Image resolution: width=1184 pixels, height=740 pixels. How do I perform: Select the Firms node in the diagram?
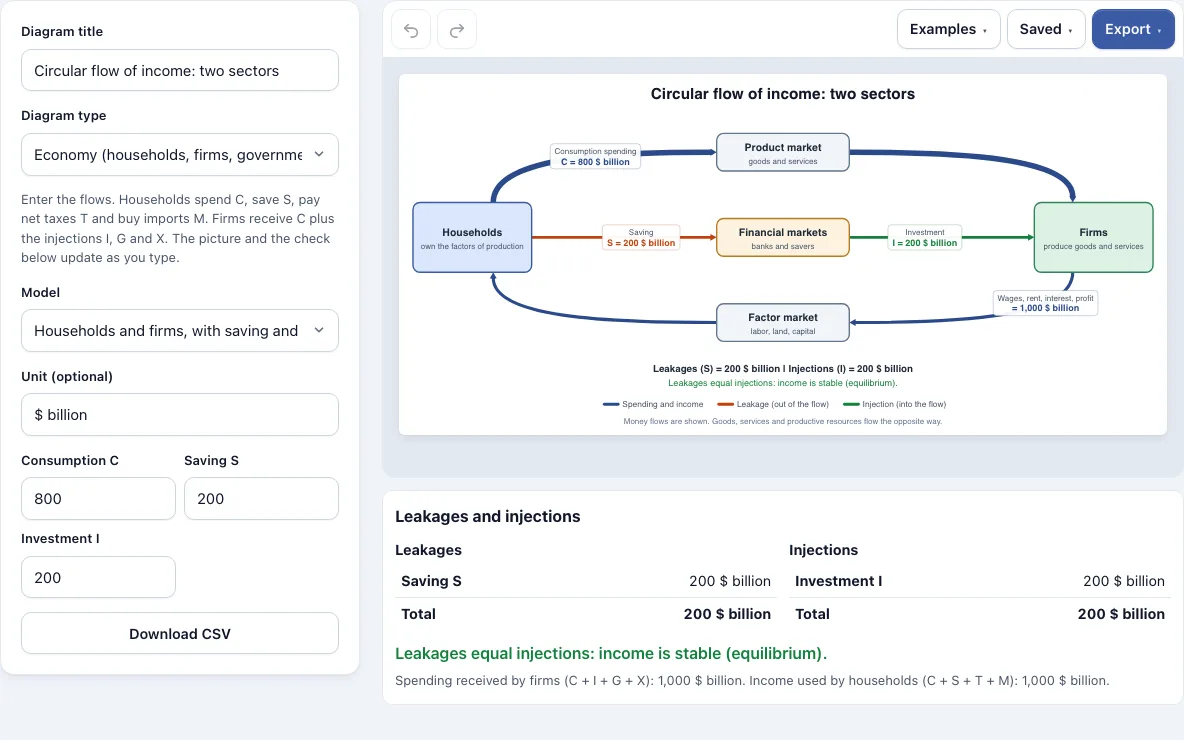[1093, 237]
